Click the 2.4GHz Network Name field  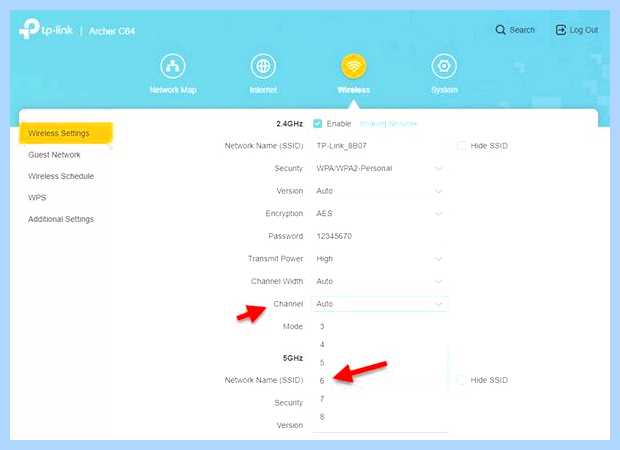[380, 146]
